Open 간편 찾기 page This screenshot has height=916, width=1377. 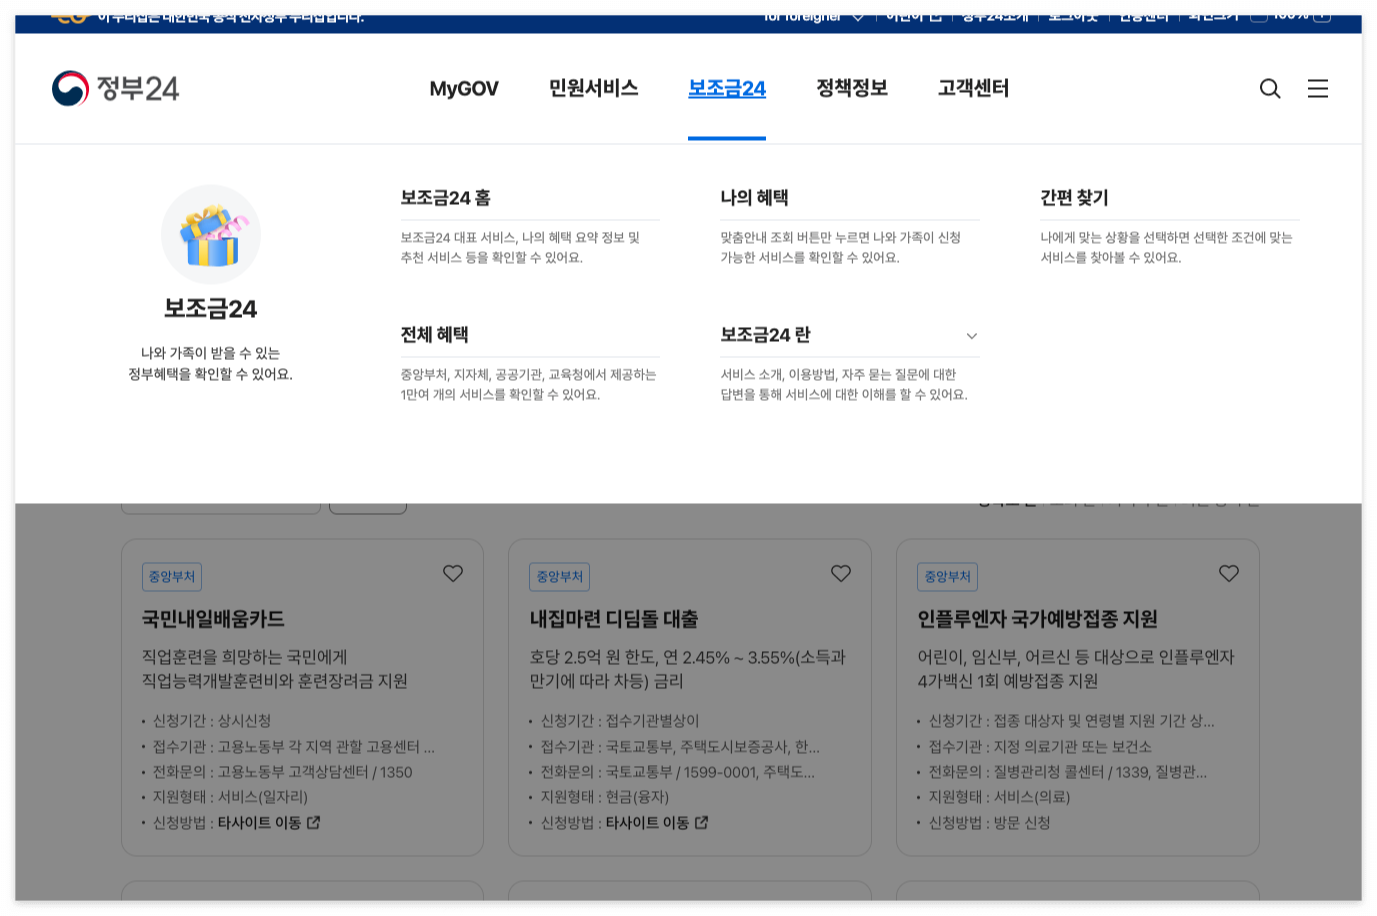point(1074,197)
